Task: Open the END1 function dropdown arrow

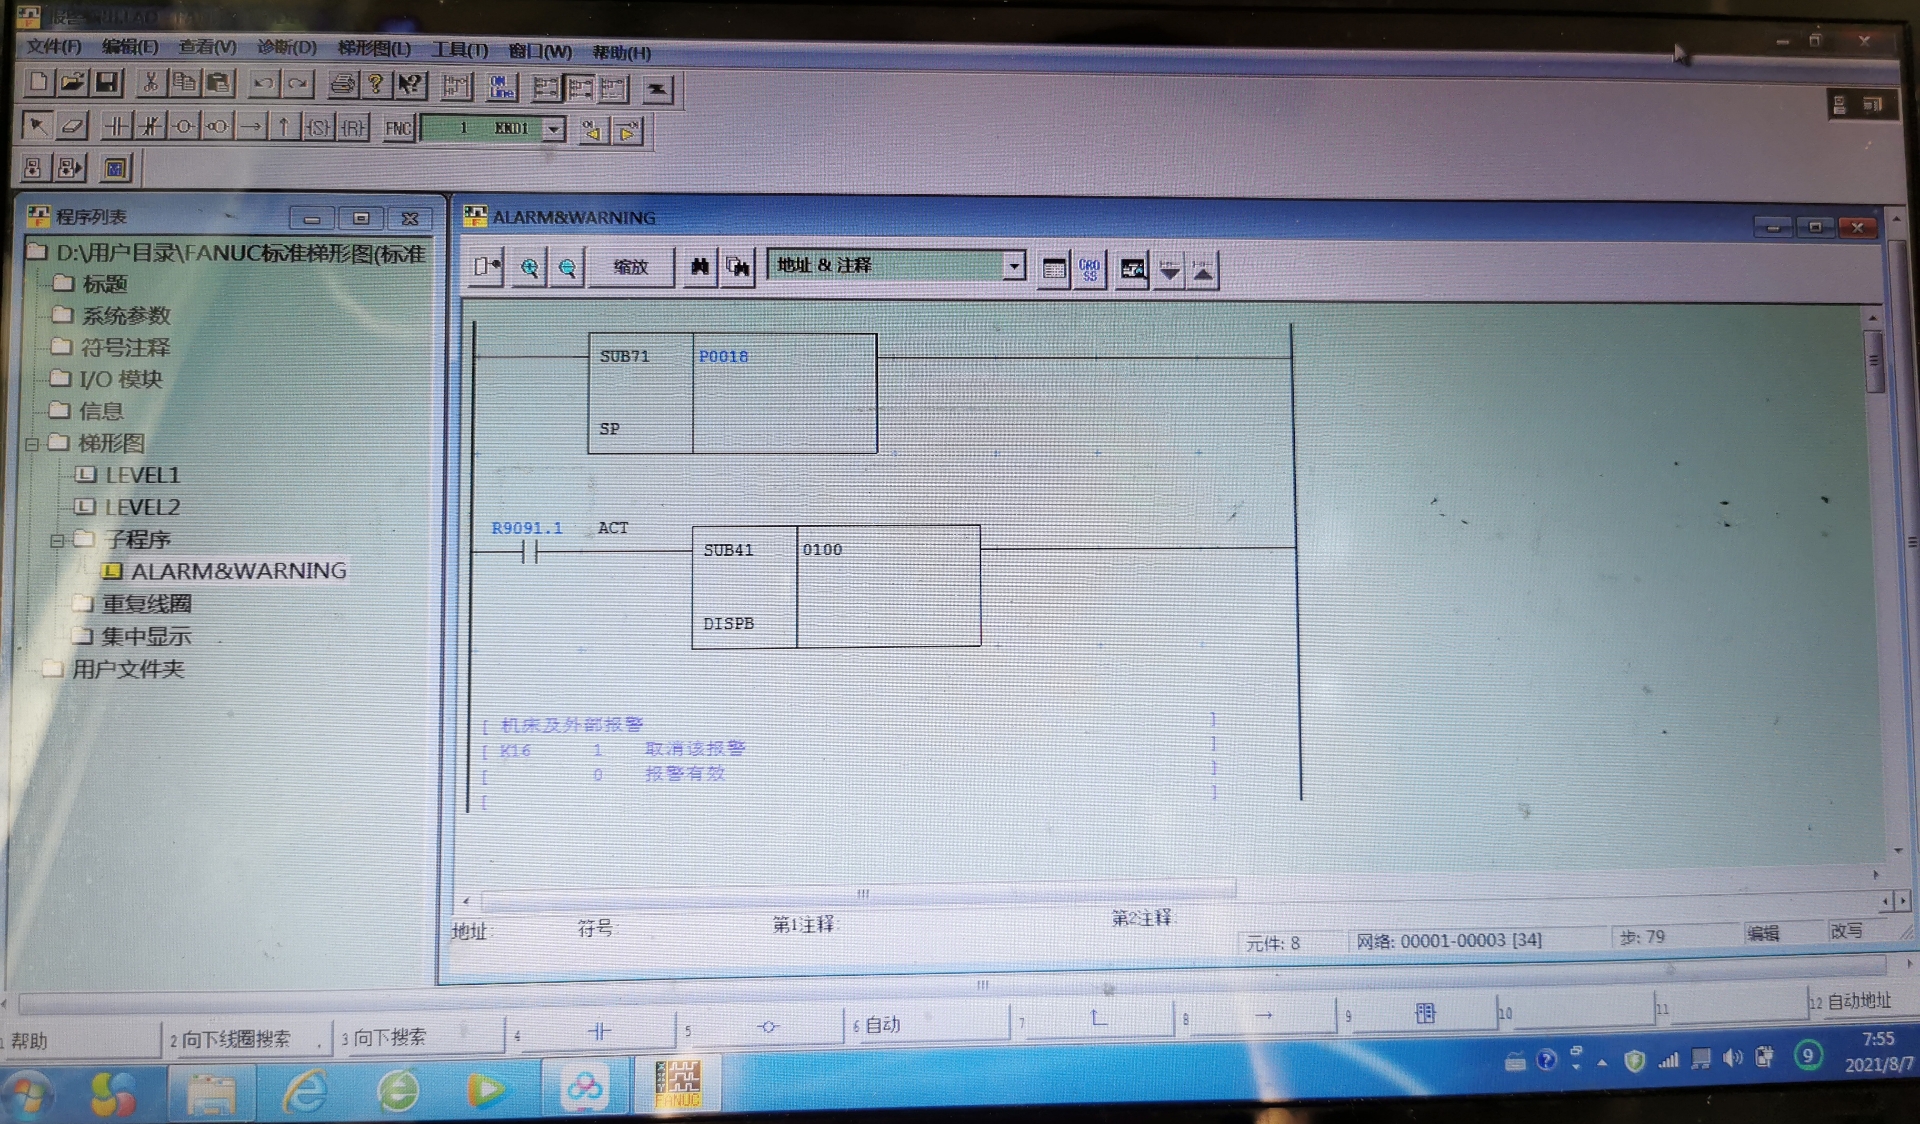Action: [553, 129]
